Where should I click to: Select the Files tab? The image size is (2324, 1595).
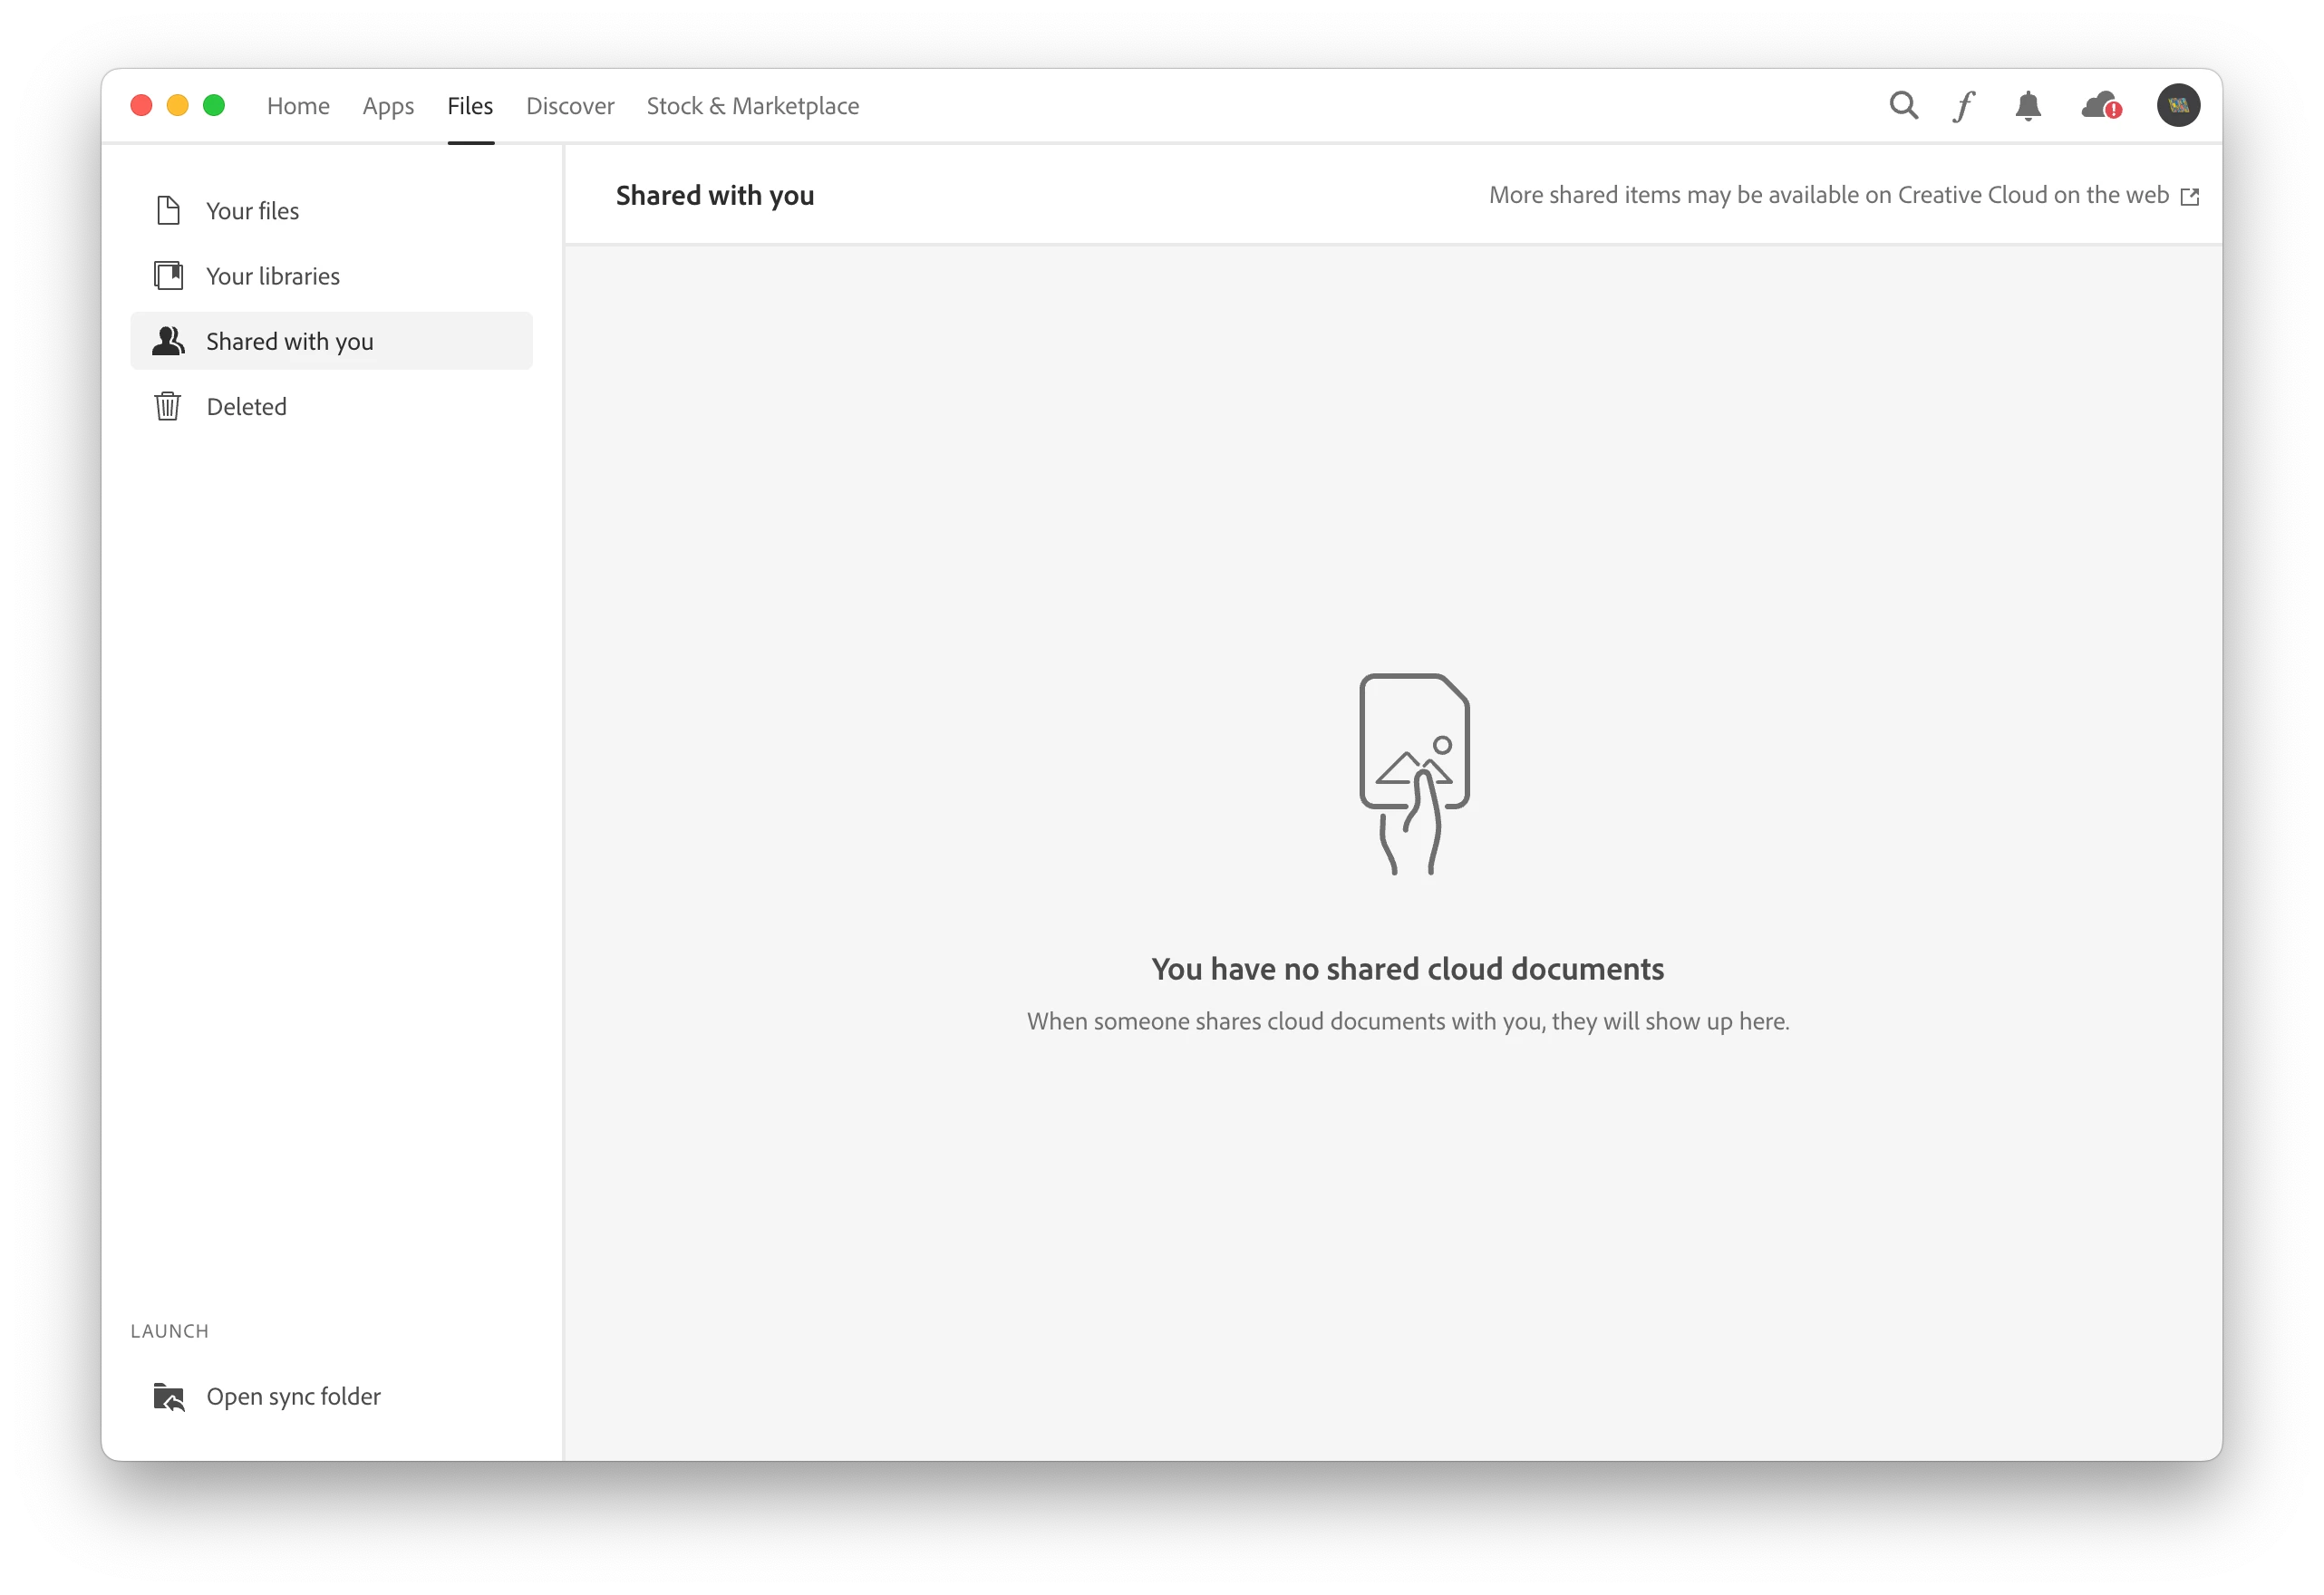coord(470,106)
